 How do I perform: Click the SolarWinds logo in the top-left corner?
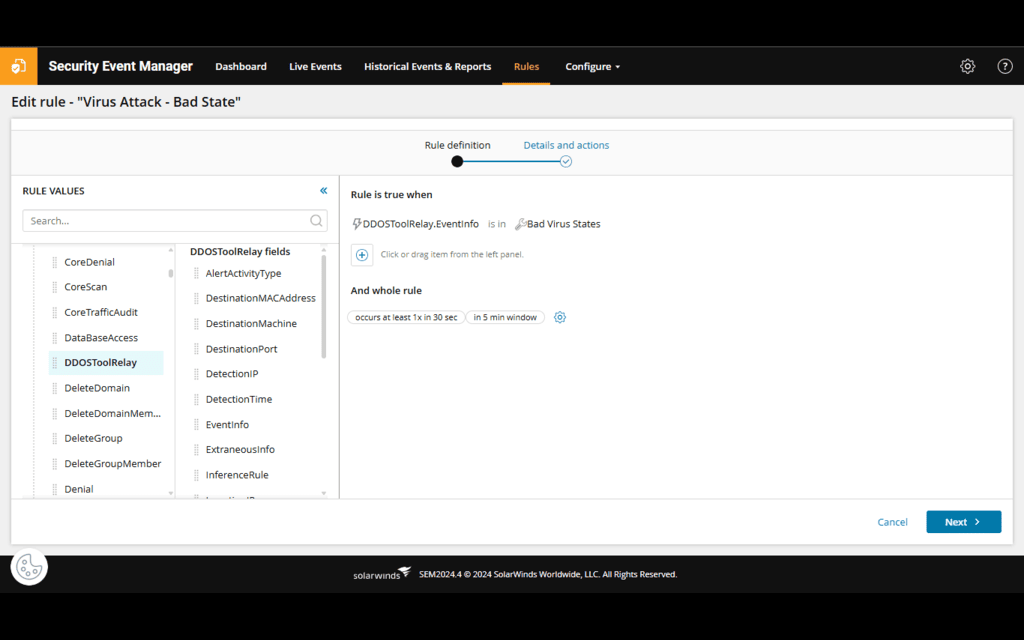click(x=19, y=66)
